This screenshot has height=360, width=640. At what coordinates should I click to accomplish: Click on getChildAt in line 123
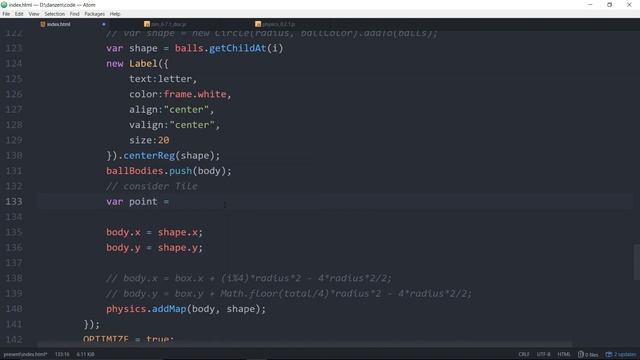[x=238, y=48]
